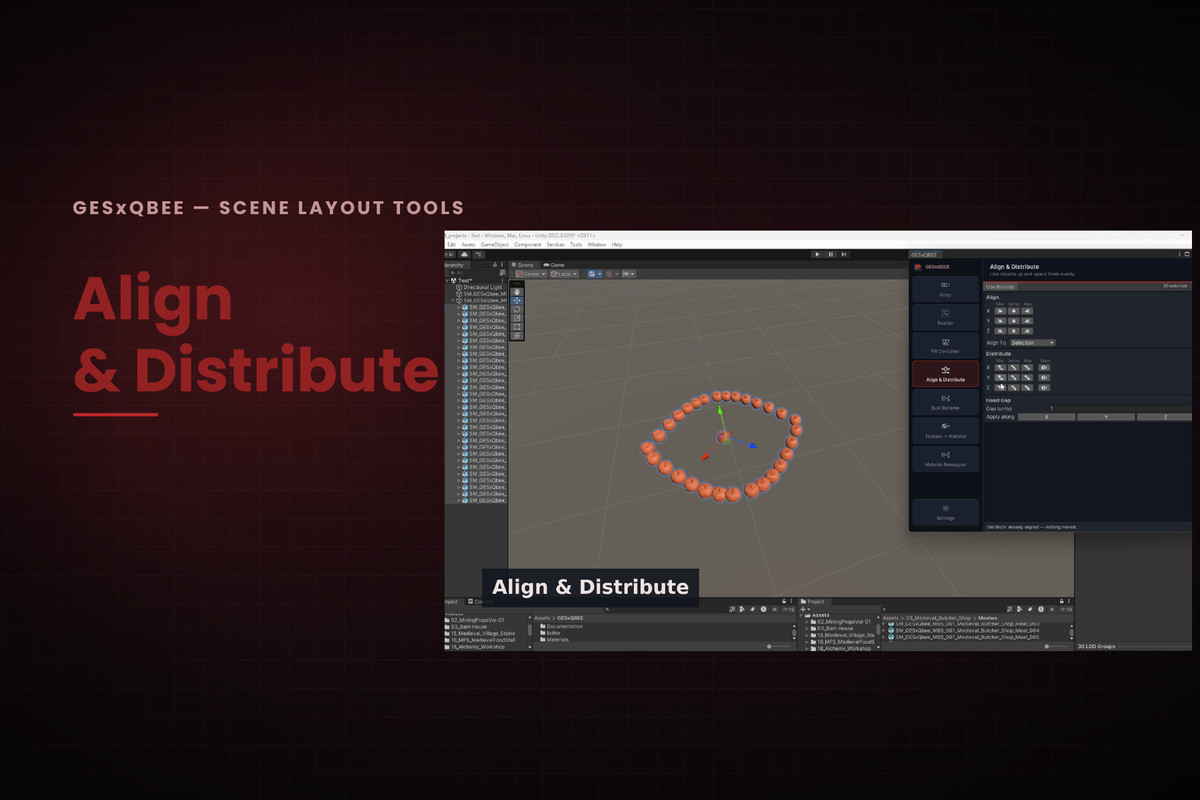This screenshot has height=800, width=1200.
Task: Align selection to Y Min
Action: 1000,321
